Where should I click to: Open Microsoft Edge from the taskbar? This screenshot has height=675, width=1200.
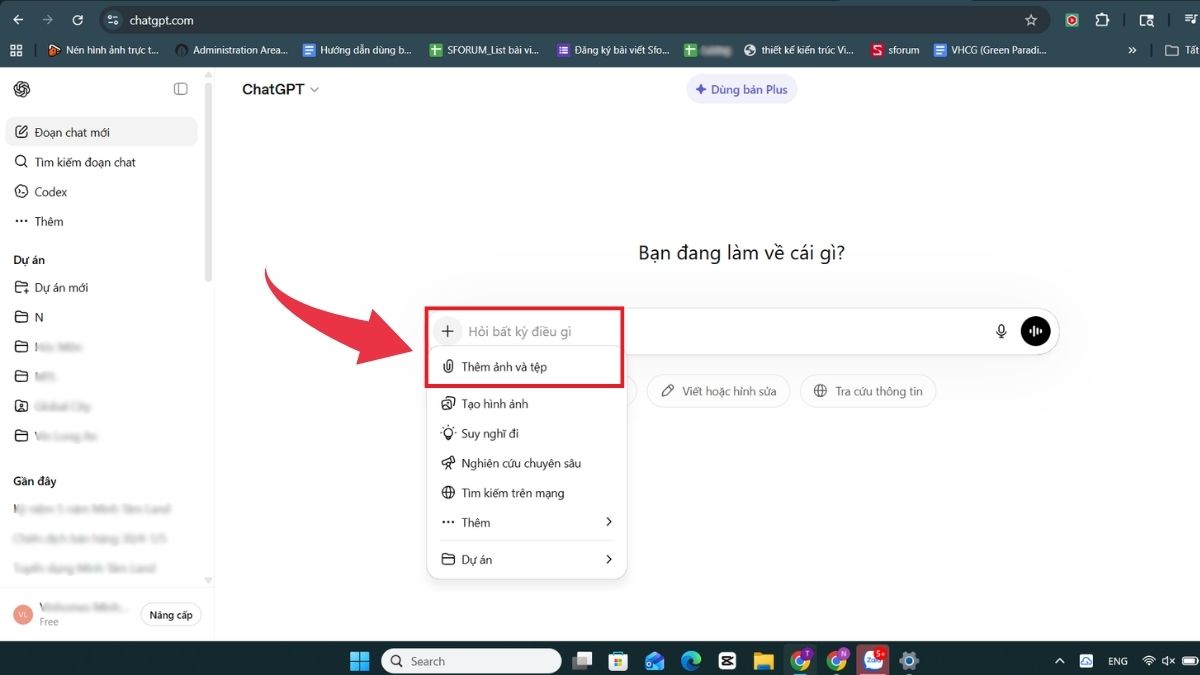(691, 661)
